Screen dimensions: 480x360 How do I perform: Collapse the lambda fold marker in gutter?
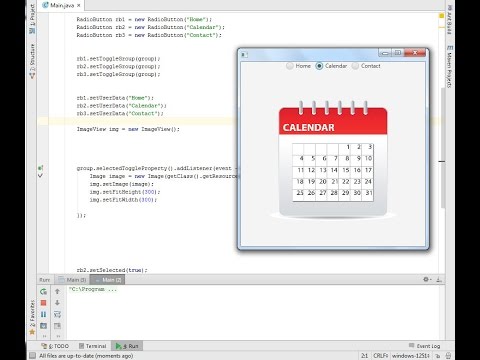pyautogui.click(x=40, y=175)
